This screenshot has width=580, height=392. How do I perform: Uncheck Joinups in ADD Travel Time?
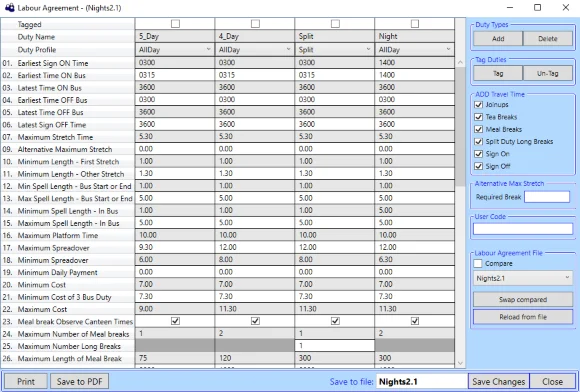pyautogui.click(x=478, y=105)
